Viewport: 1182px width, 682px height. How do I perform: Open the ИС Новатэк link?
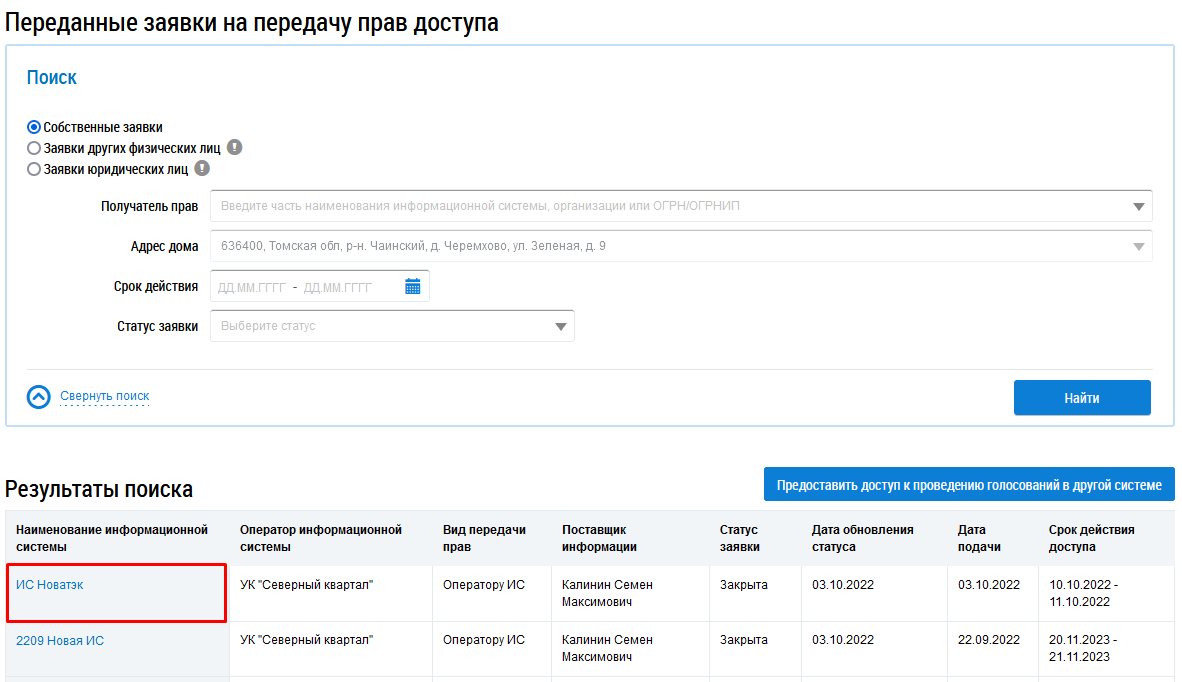[x=50, y=585]
